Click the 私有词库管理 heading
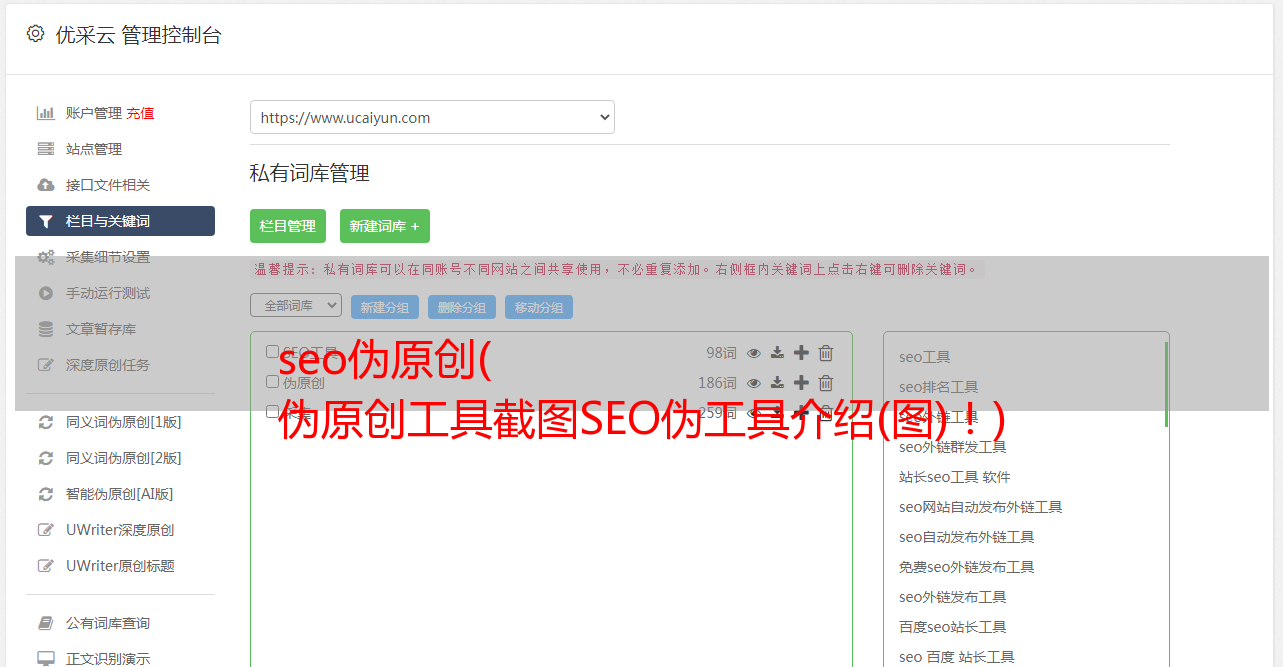The height and width of the screenshot is (667, 1283). pyautogui.click(x=310, y=174)
